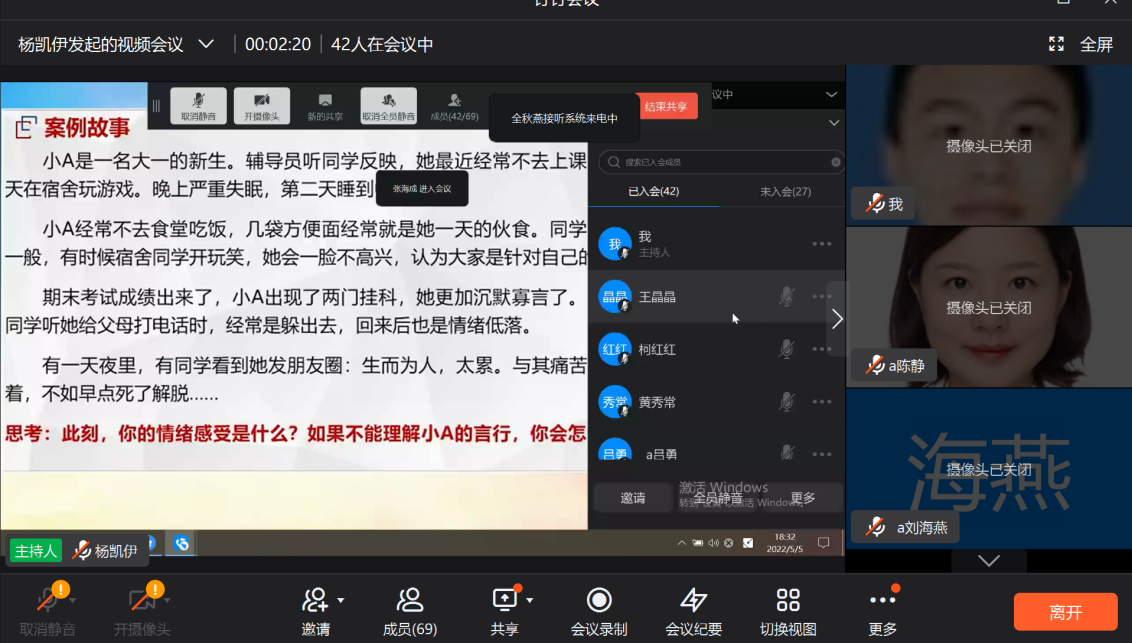This screenshot has width=1132, height=643.
Task: Open 会议纪要 meeting minutes
Action: 693,611
